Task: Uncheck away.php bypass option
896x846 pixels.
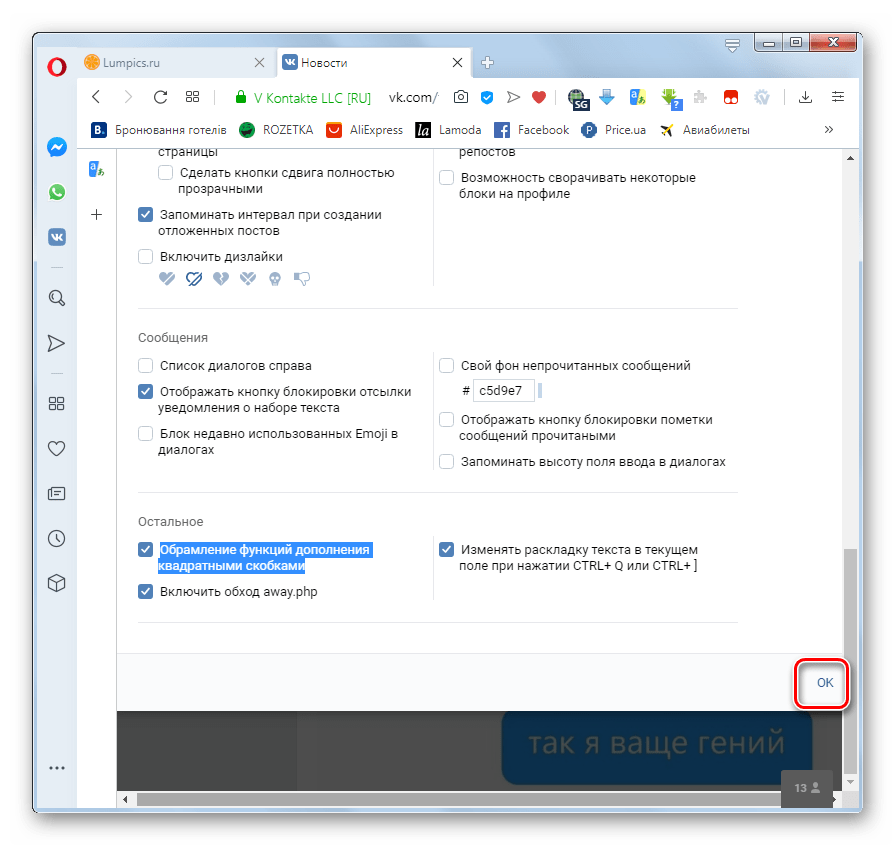Action: tap(146, 591)
